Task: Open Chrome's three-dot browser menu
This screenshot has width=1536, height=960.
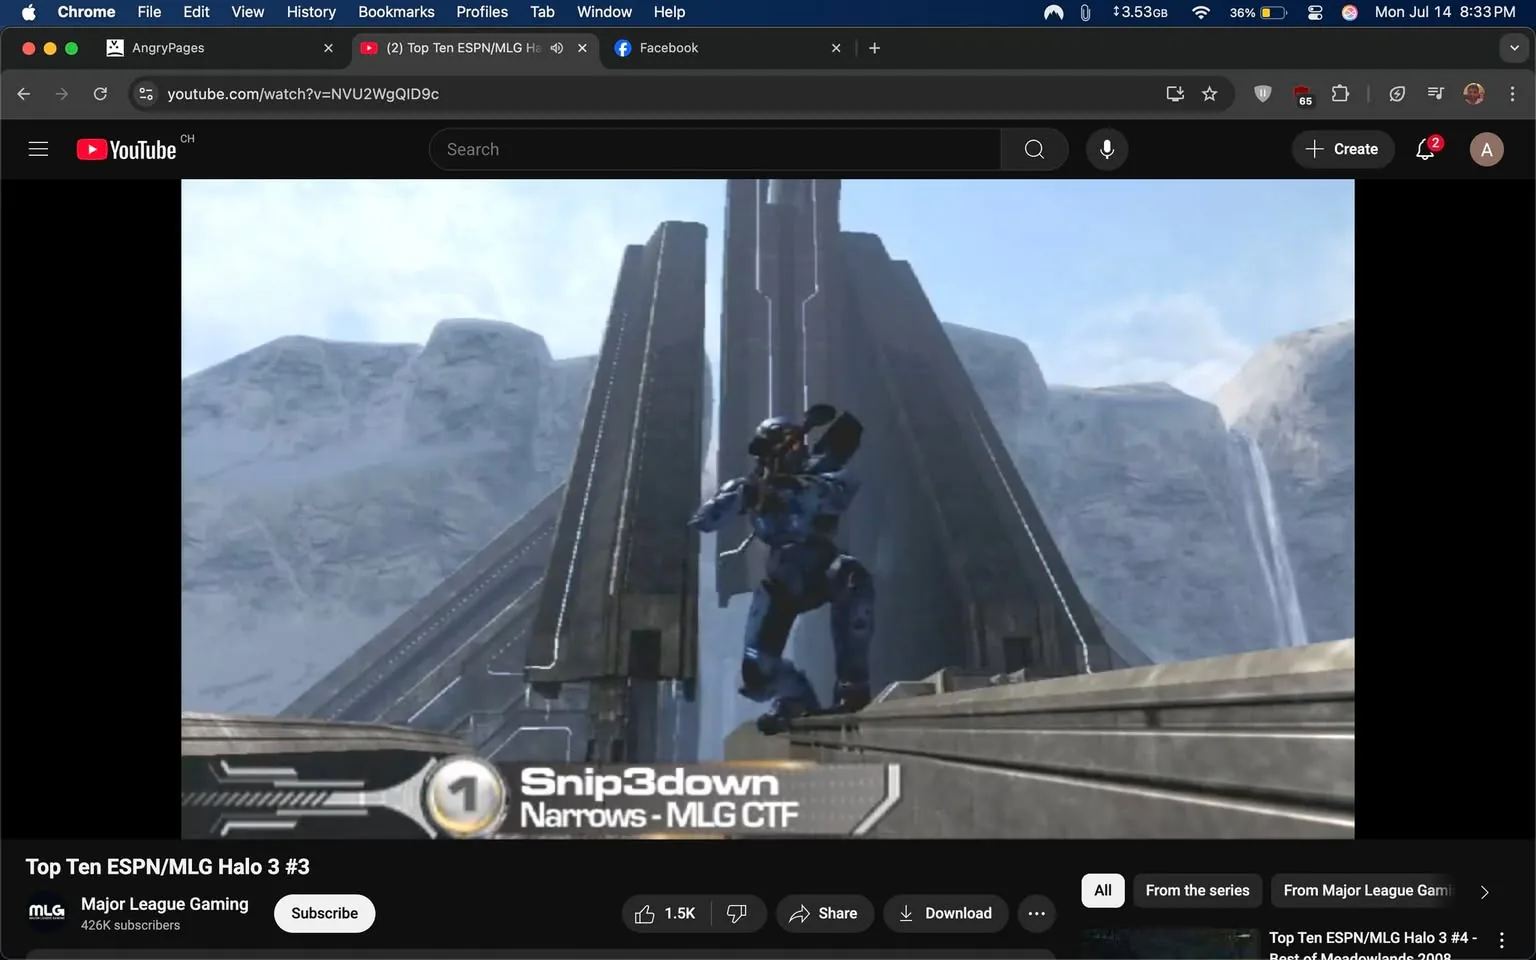Action: point(1513,93)
